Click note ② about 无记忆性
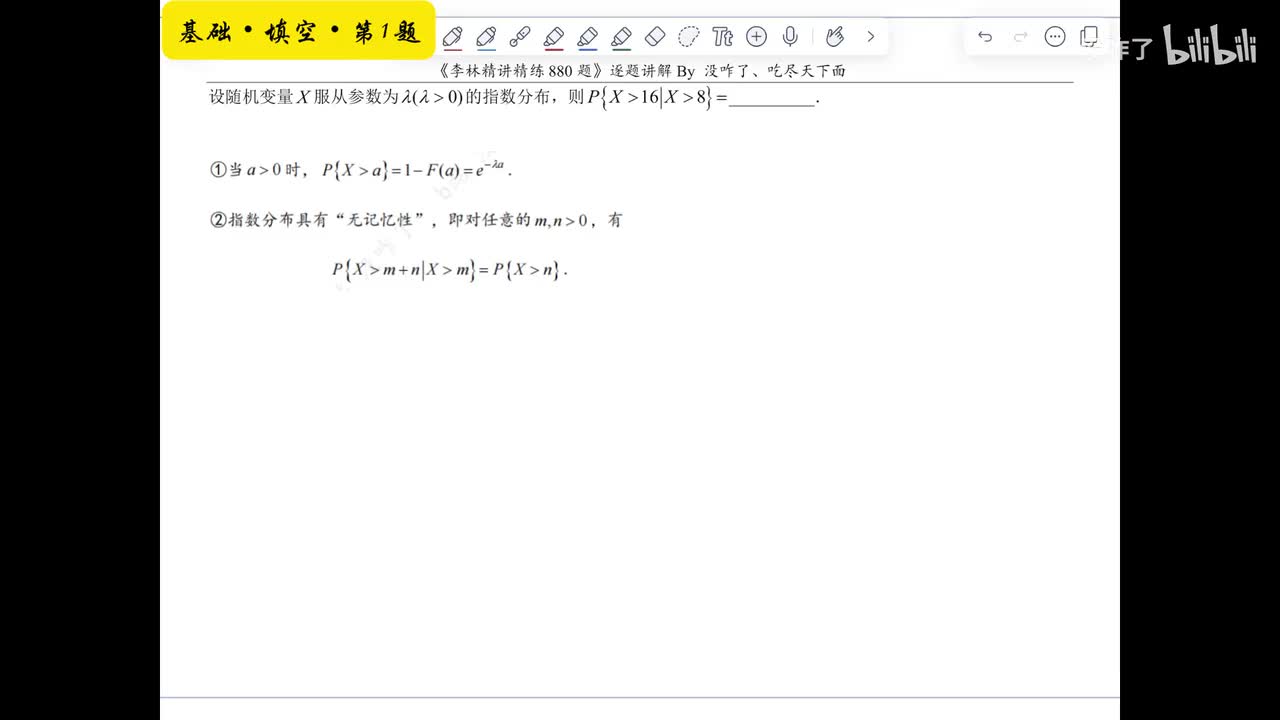The width and height of the screenshot is (1280, 720). (415, 220)
